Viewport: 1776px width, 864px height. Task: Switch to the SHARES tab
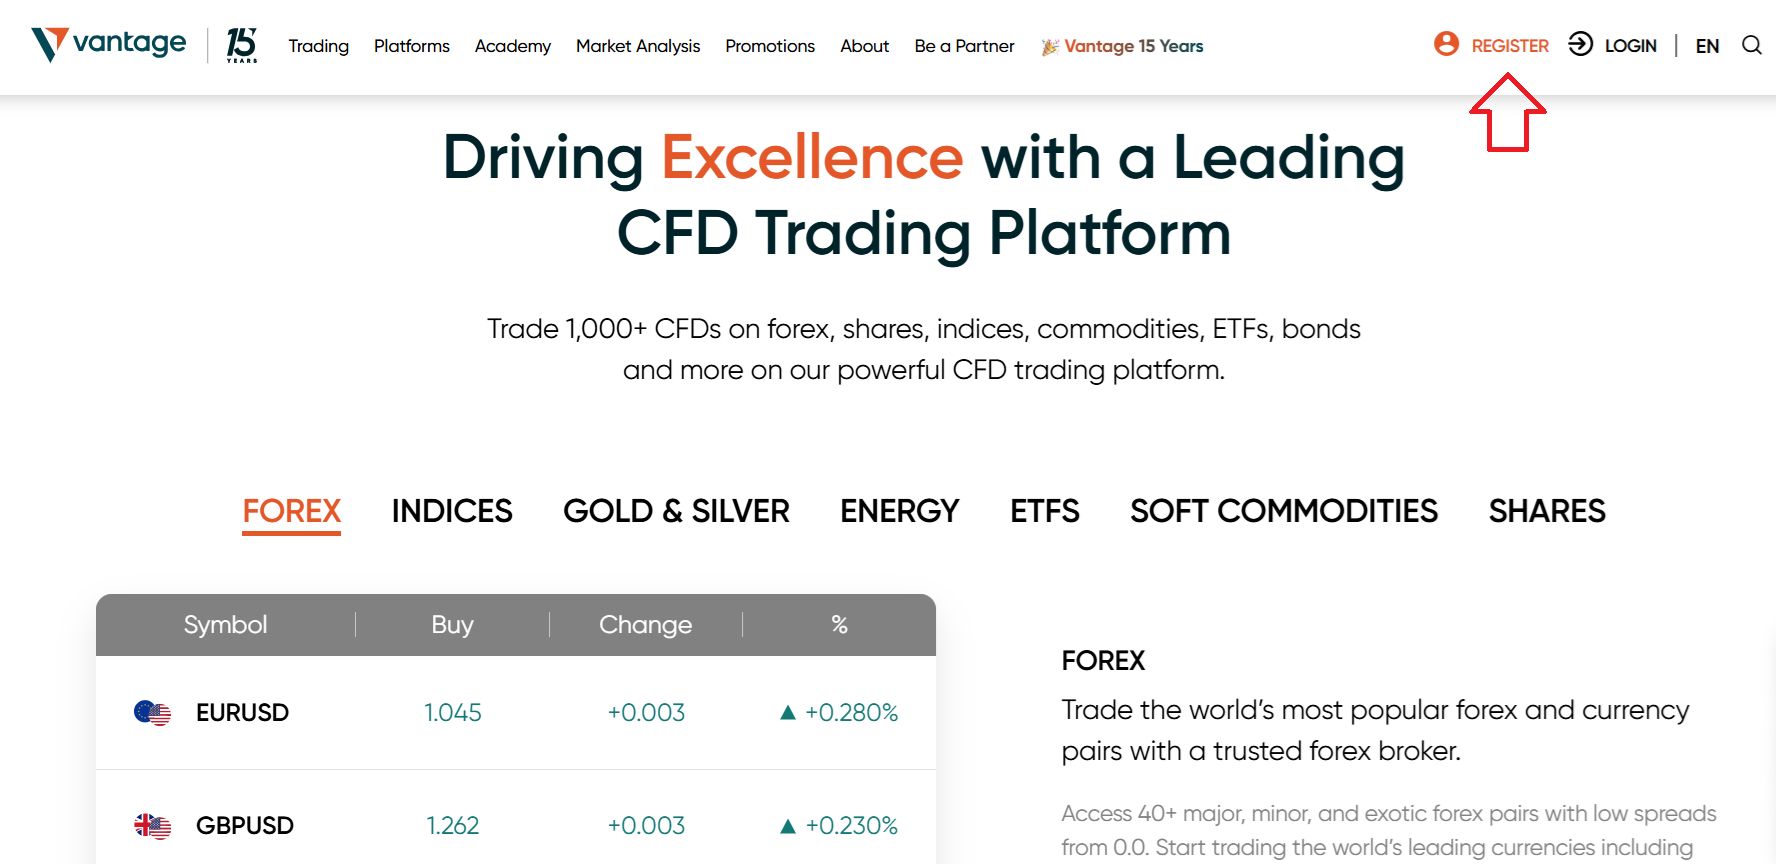pyautogui.click(x=1547, y=511)
